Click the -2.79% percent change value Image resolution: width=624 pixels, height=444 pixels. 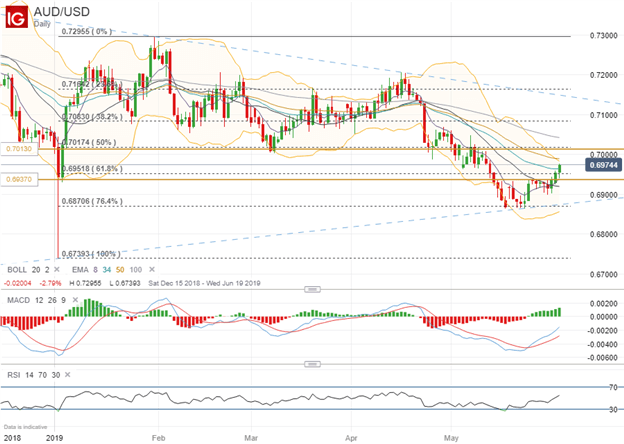click(51, 283)
